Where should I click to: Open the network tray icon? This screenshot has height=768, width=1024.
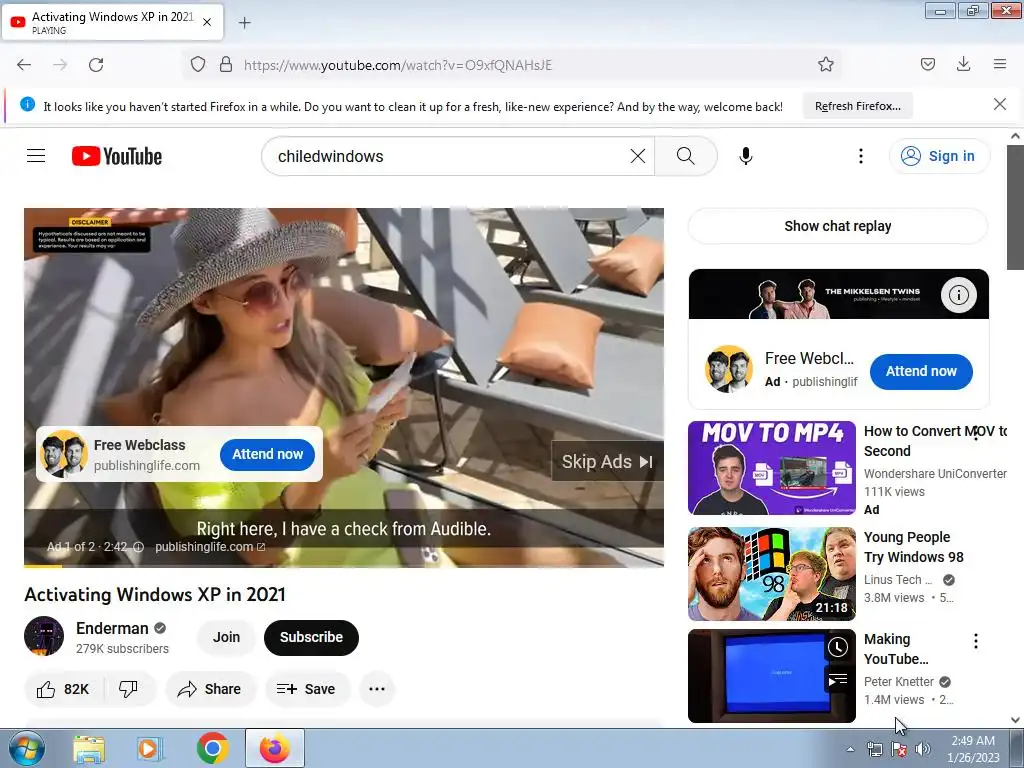(874, 750)
